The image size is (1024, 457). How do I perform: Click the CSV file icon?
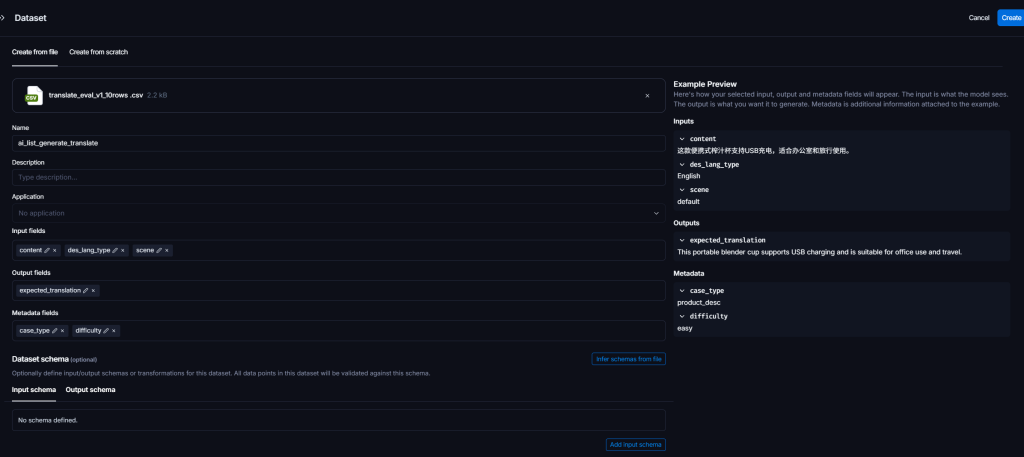[33, 96]
